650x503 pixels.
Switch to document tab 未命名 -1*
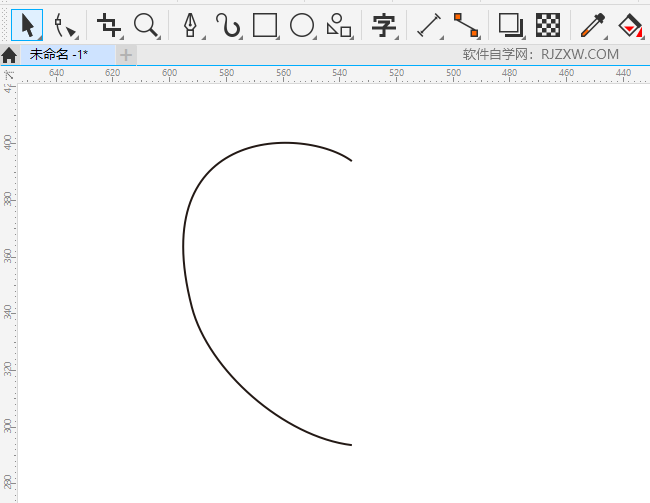tap(68, 54)
